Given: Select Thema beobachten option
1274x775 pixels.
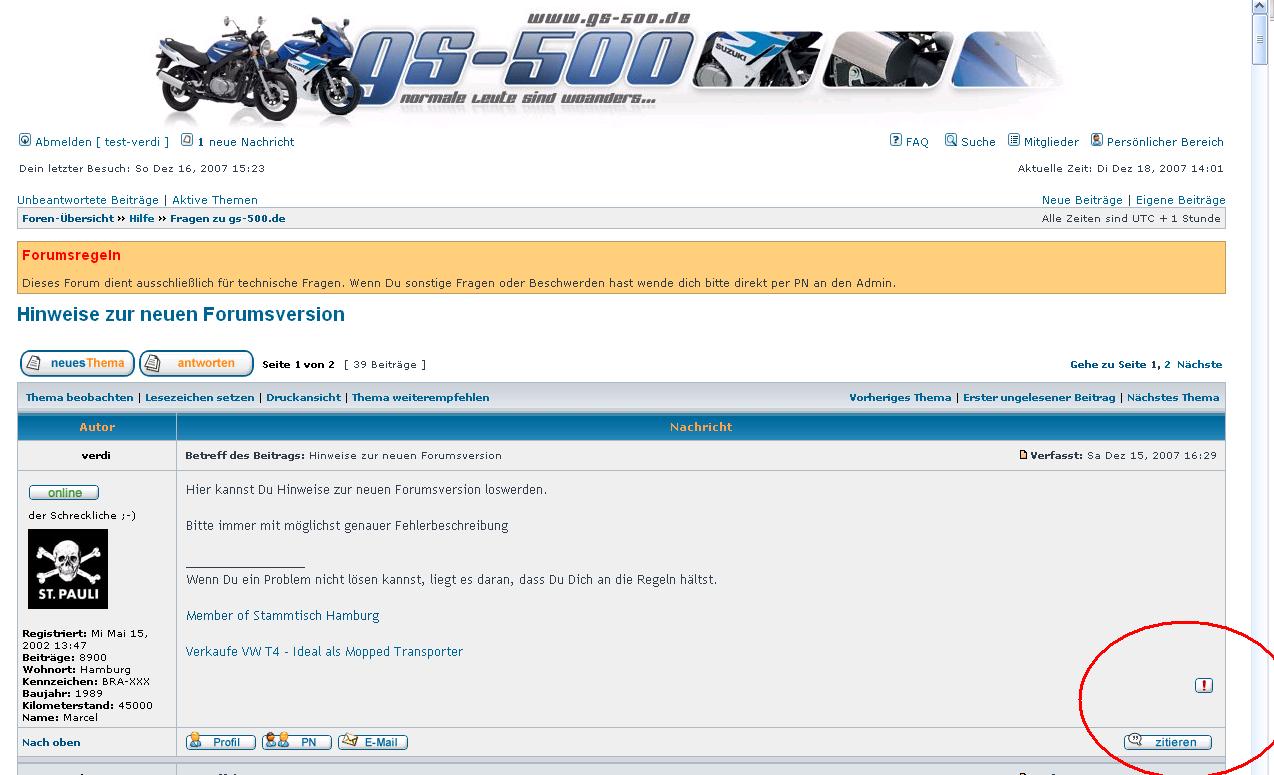Looking at the screenshot, I should pyautogui.click(x=79, y=397).
